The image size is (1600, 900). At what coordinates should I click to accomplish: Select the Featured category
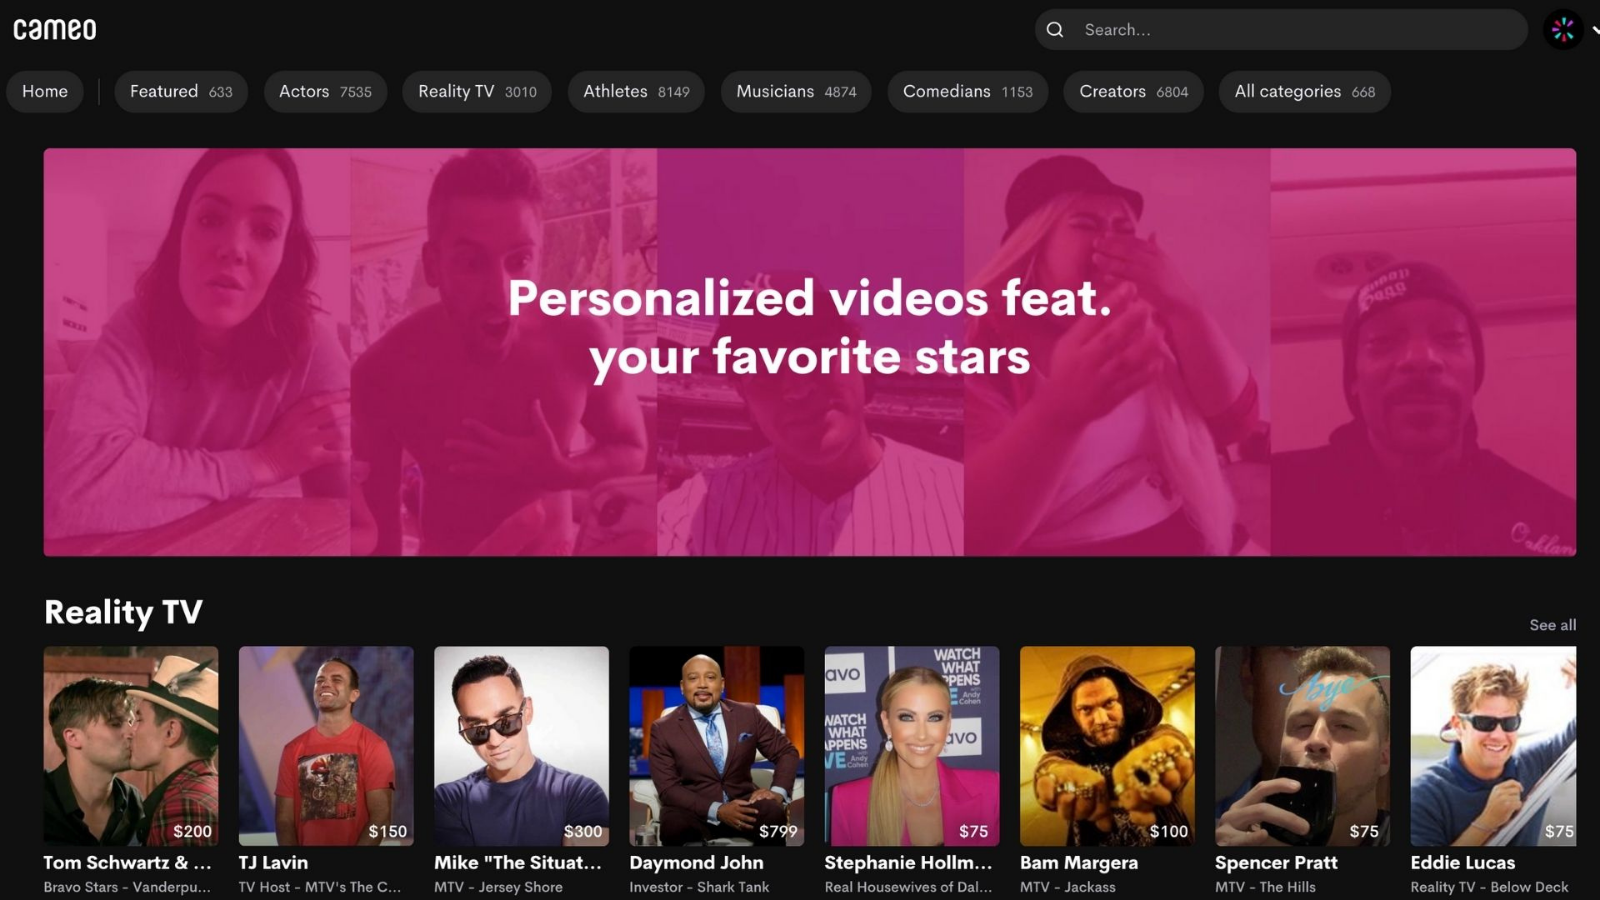(181, 92)
